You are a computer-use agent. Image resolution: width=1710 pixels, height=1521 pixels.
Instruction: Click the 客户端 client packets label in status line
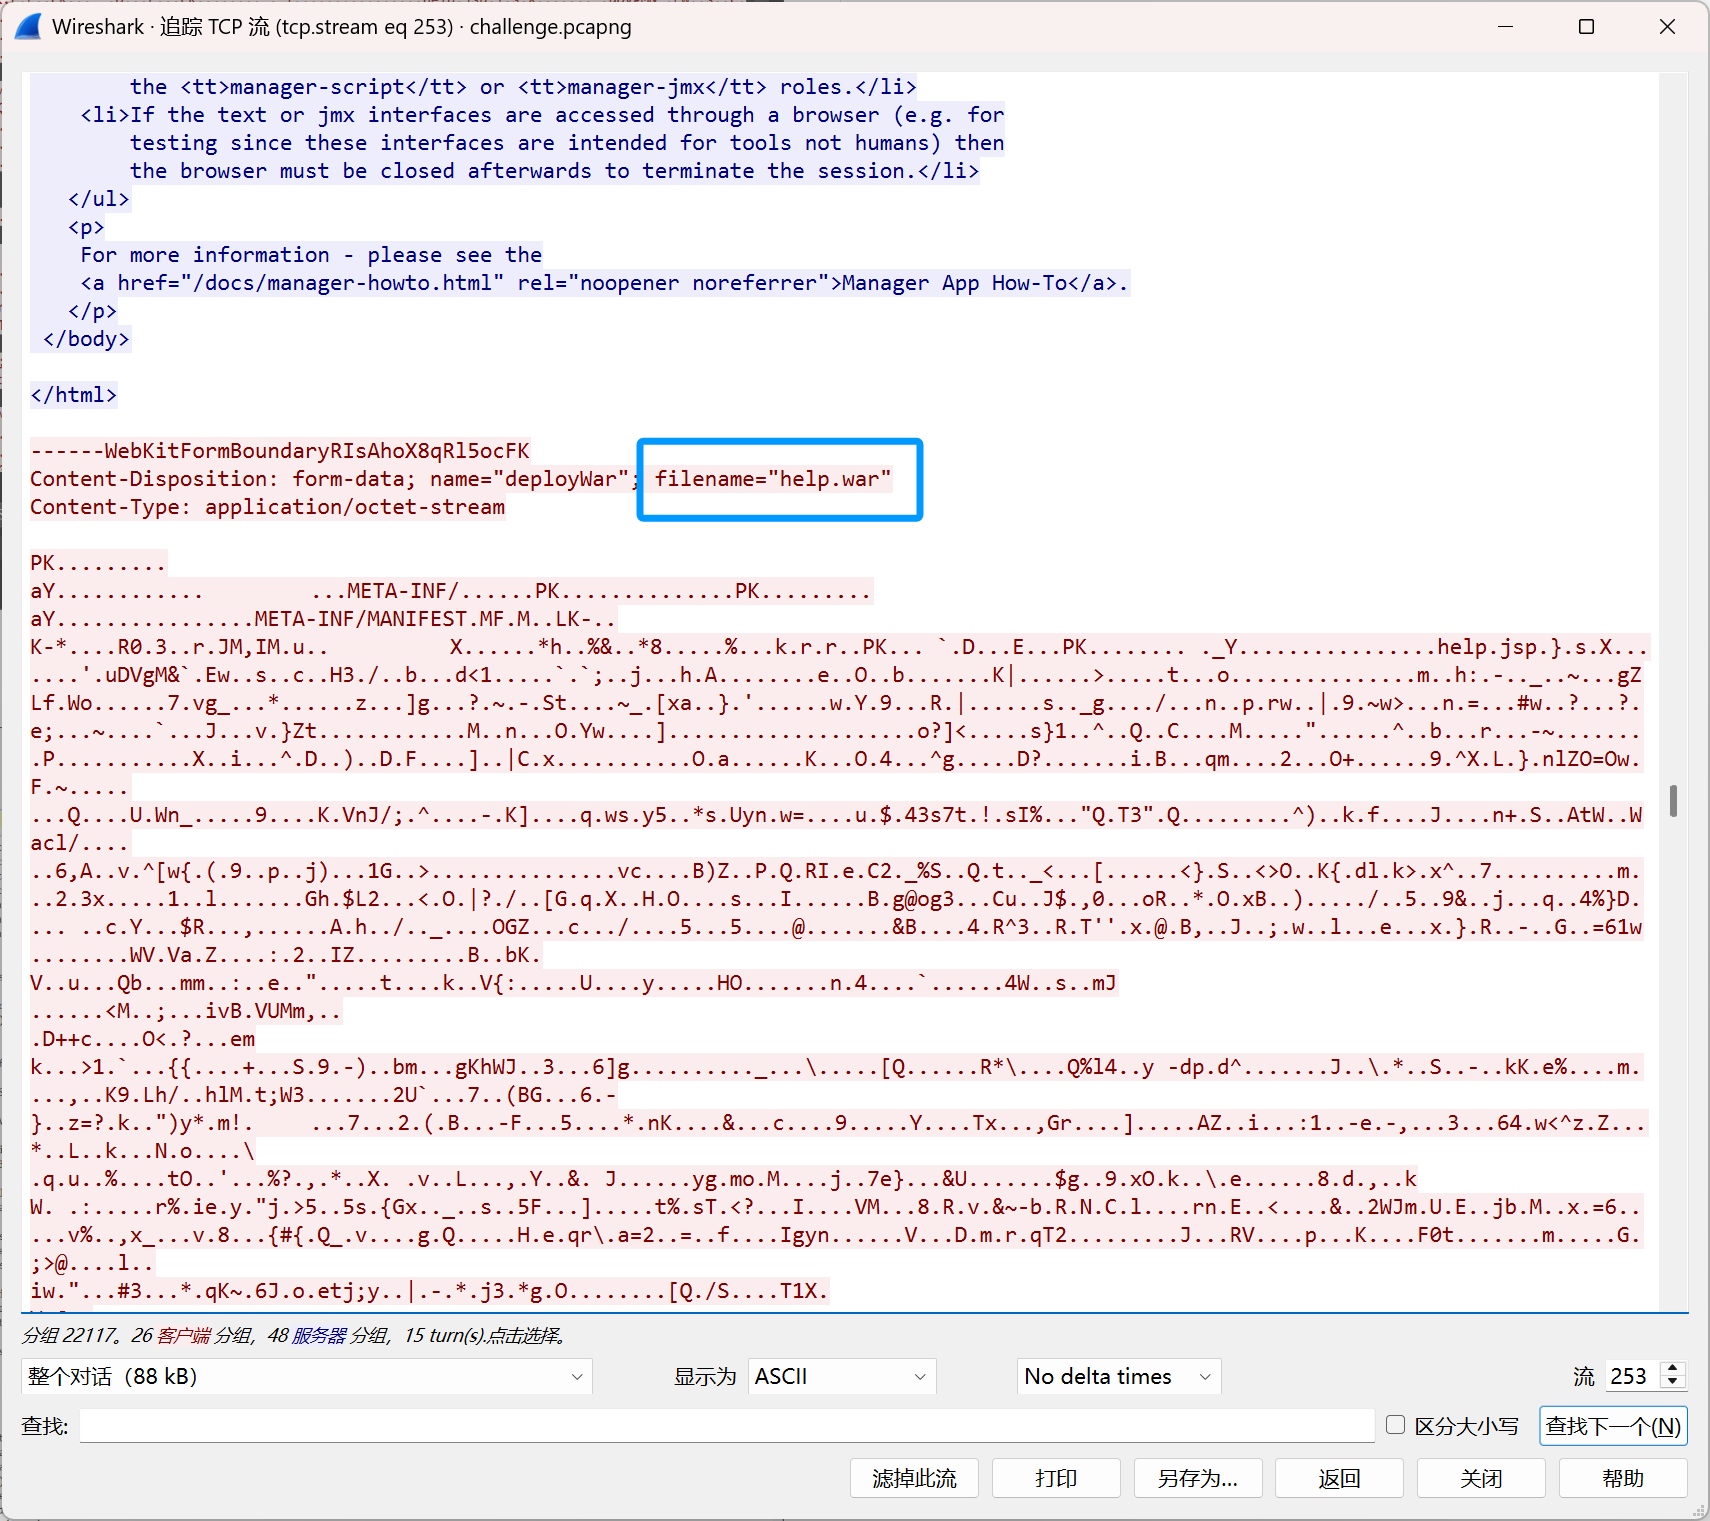click(183, 1335)
